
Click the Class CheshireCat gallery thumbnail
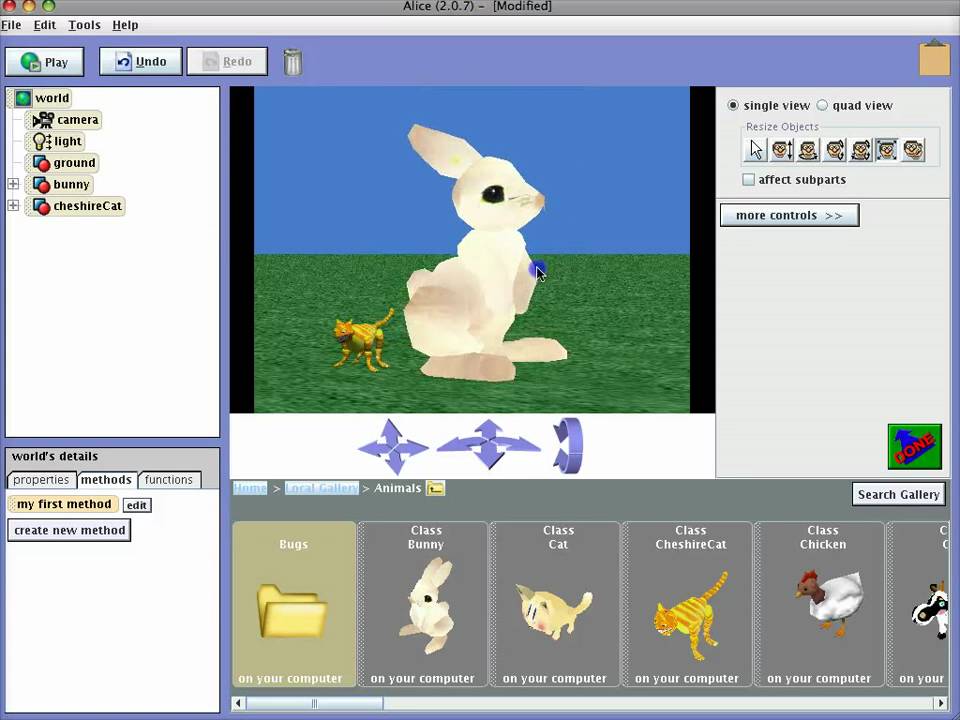point(688,604)
